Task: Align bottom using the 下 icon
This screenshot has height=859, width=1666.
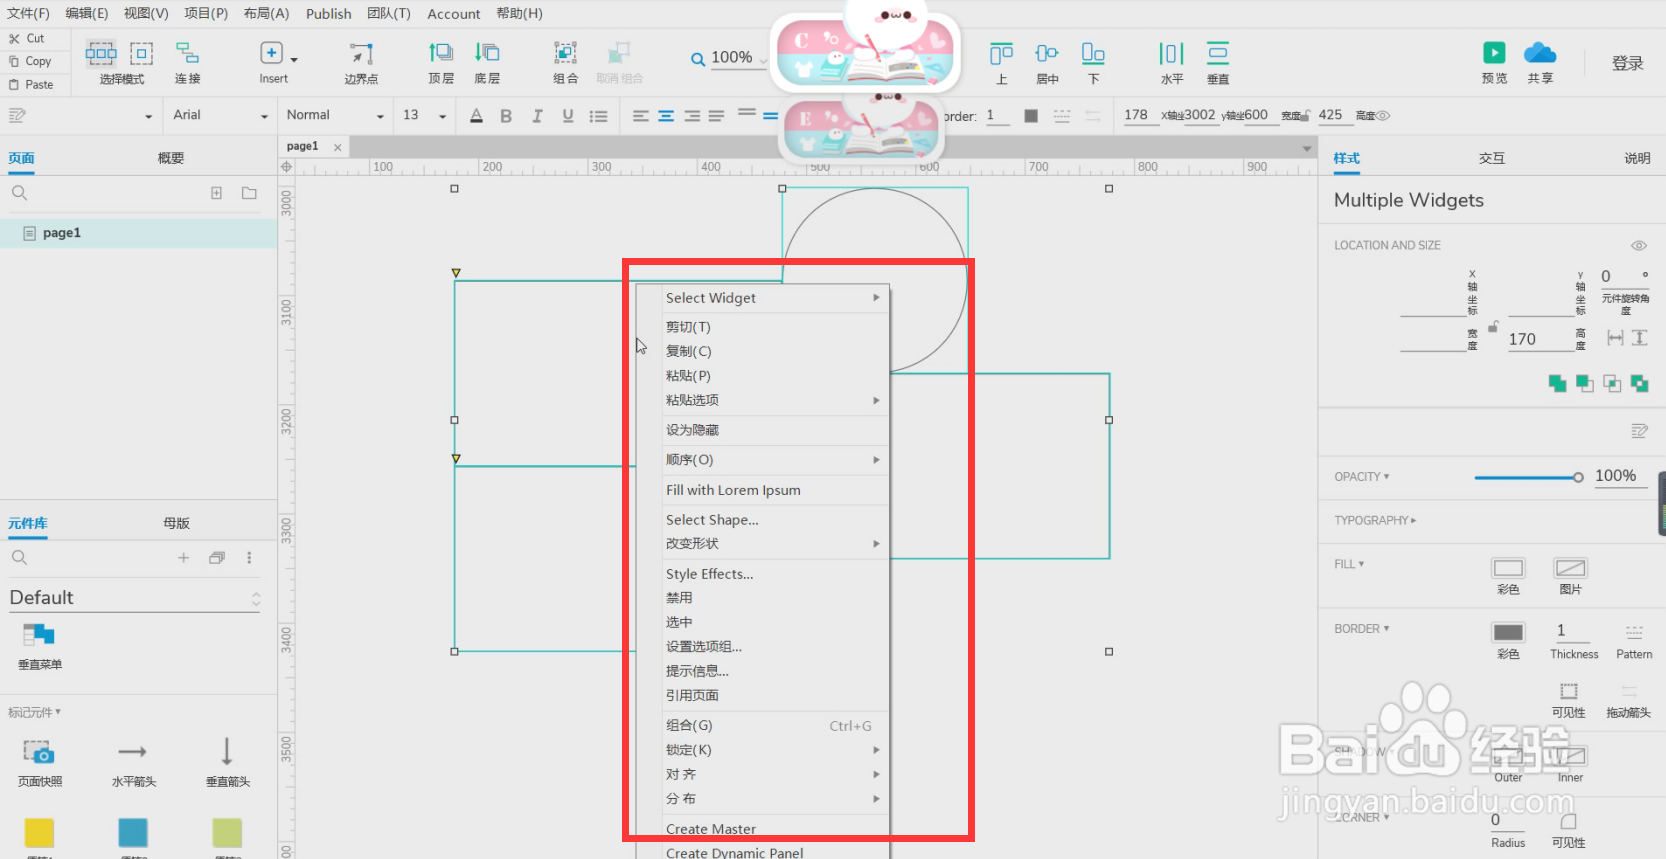Action: coord(1093,53)
